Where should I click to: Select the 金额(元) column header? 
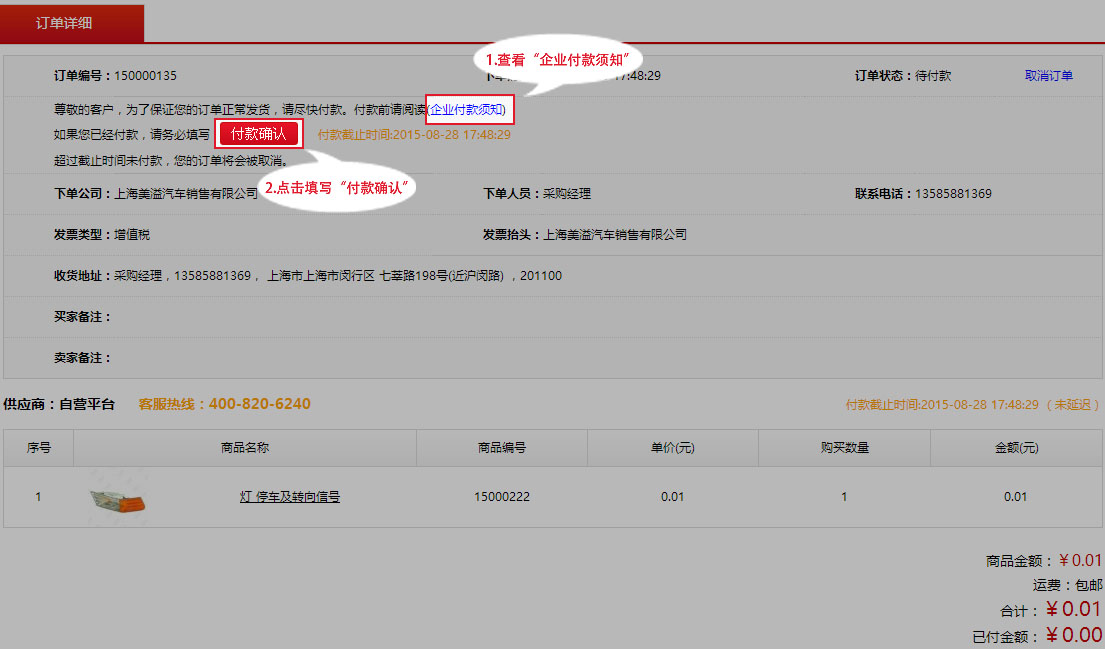pos(1016,448)
